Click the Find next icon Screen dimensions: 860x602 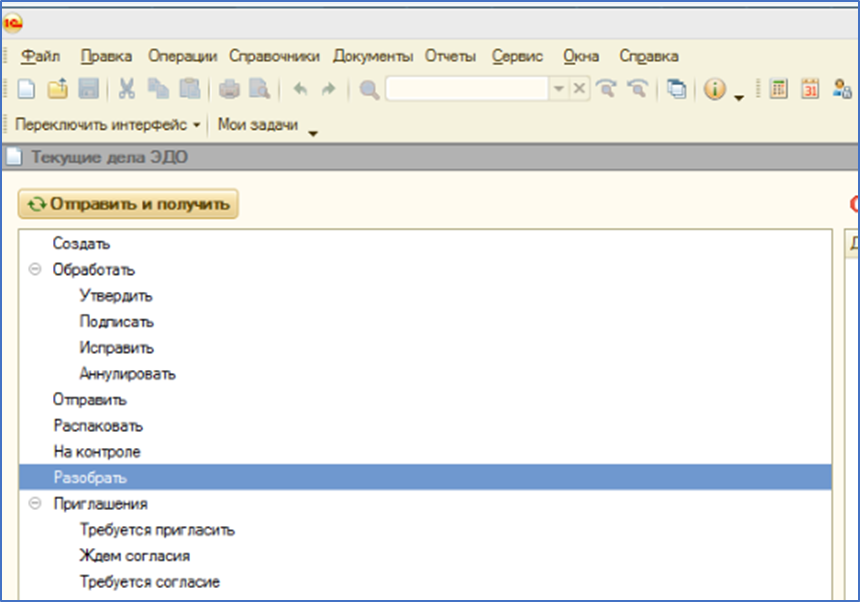[x=606, y=88]
